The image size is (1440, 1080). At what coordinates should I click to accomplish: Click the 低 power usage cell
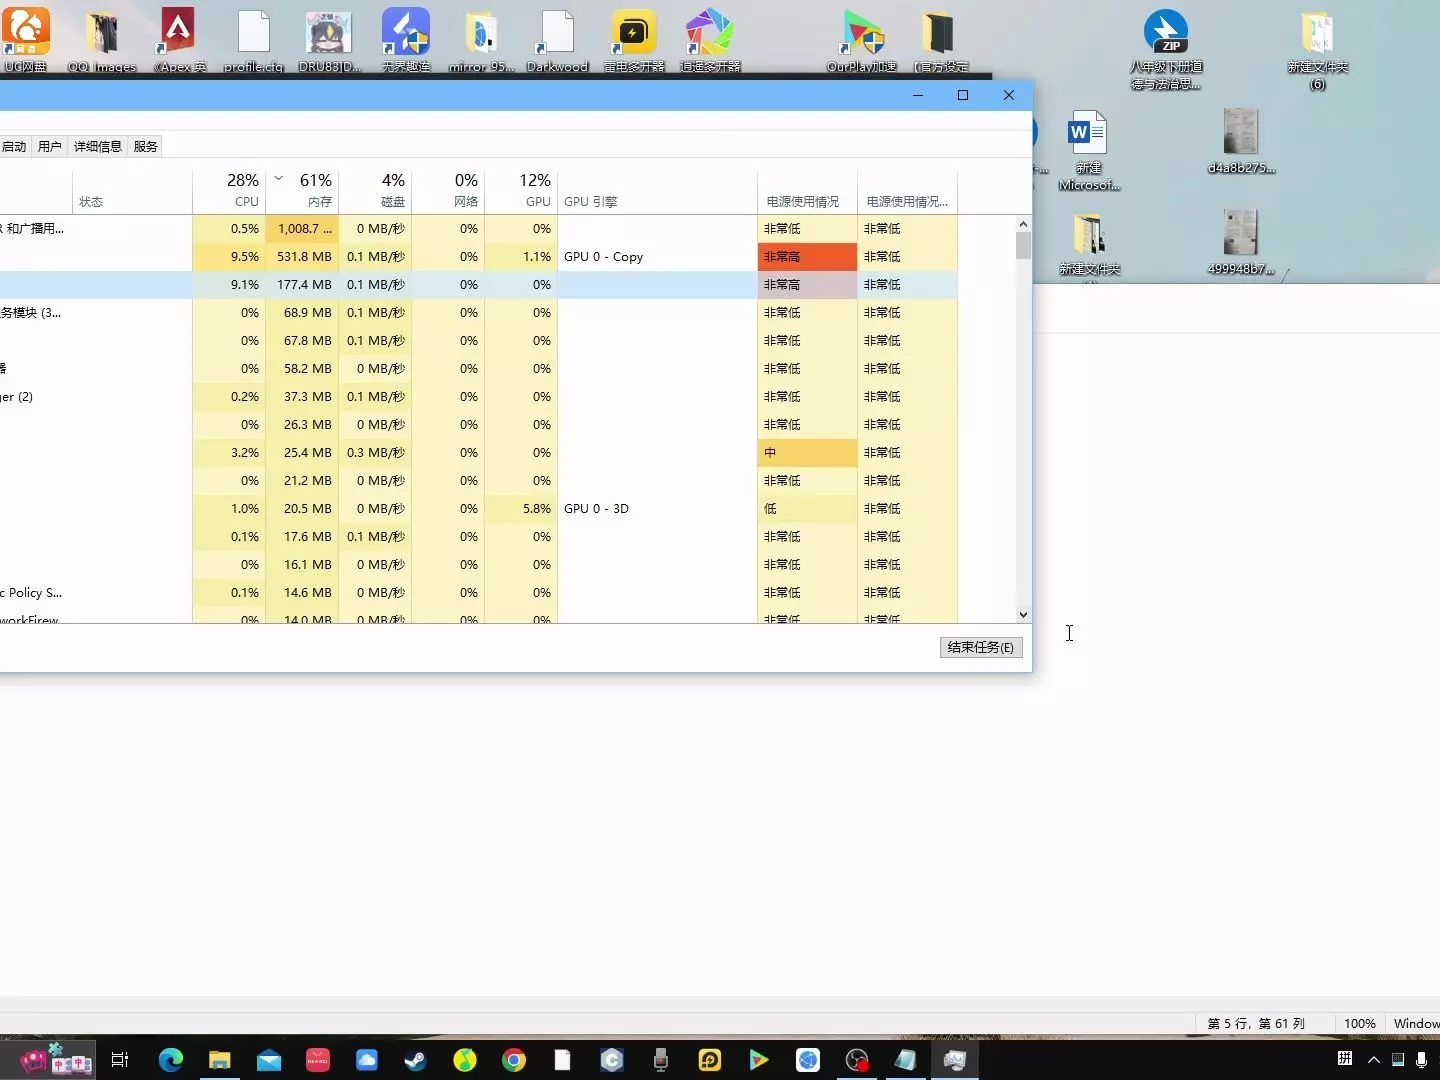[x=807, y=508]
